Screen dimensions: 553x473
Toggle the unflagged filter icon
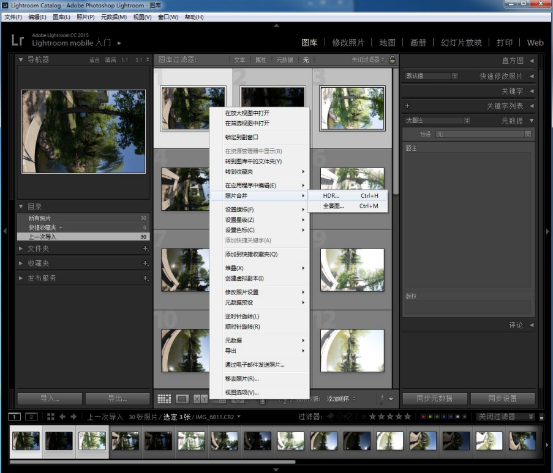point(340,417)
